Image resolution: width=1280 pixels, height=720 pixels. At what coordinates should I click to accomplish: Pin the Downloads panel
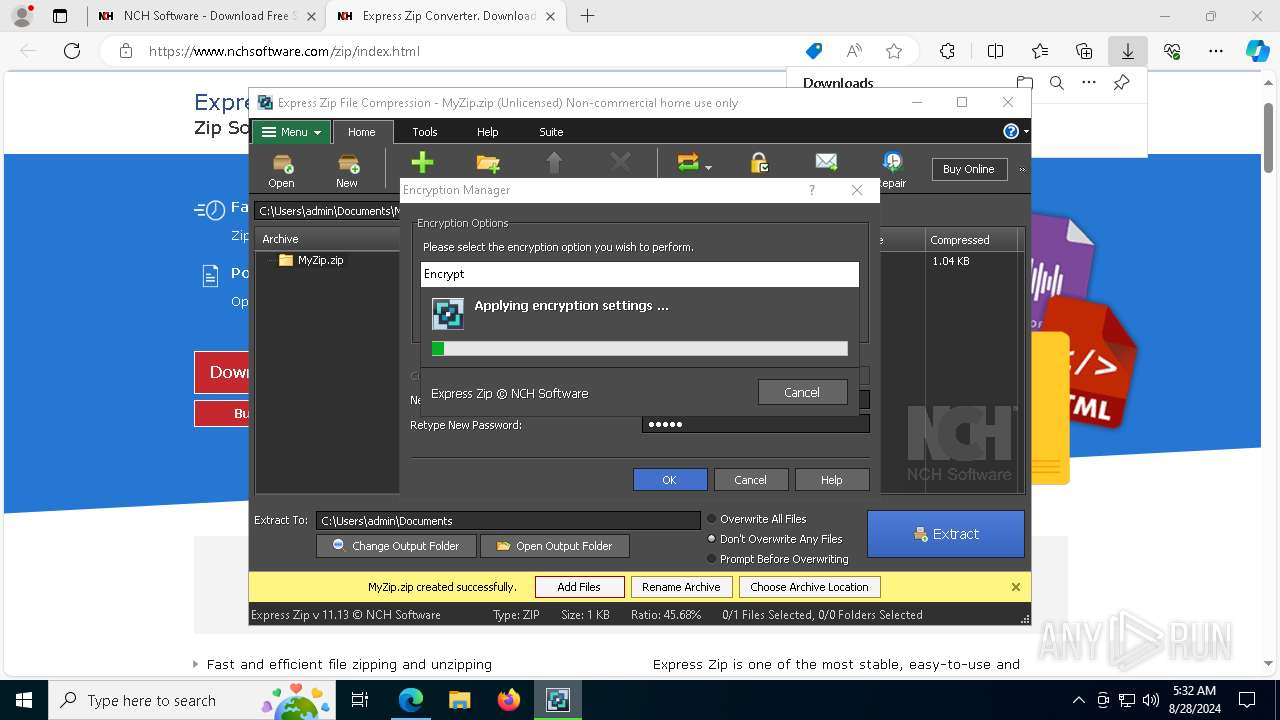coord(1121,83)
